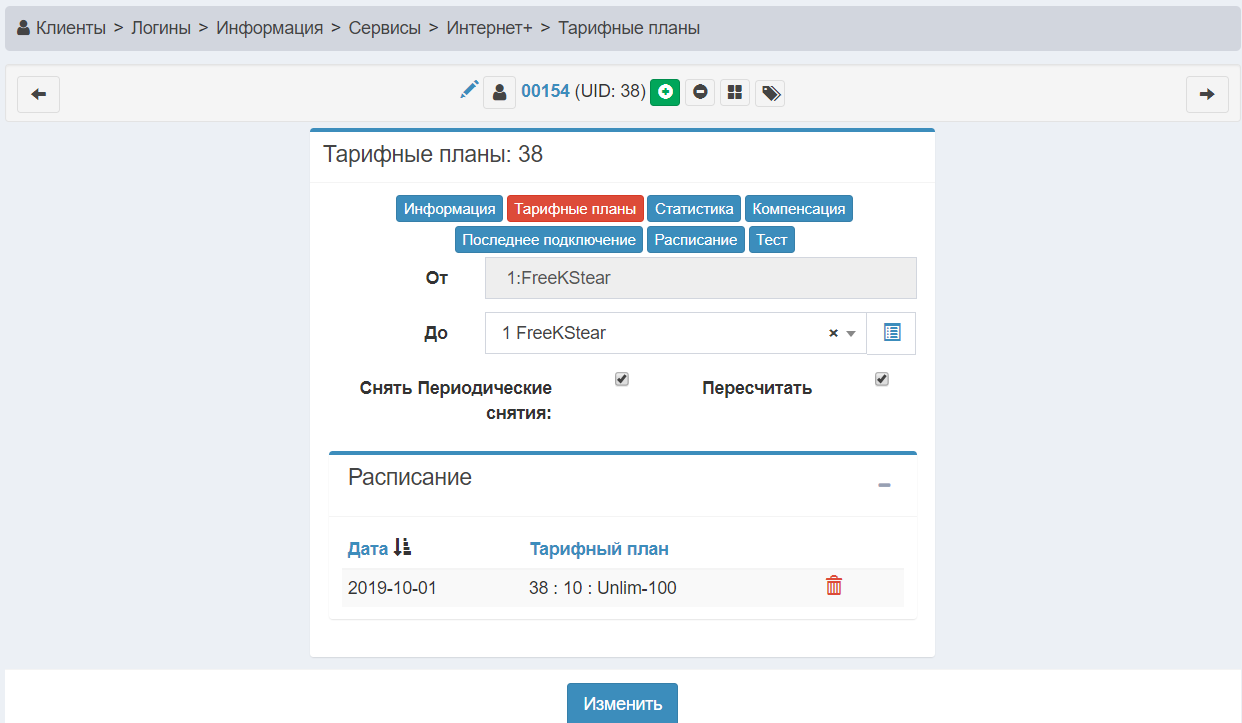Go to next user with right arrow
Viewport: 1242px width, 723px height.
[x=1207, y=94]
